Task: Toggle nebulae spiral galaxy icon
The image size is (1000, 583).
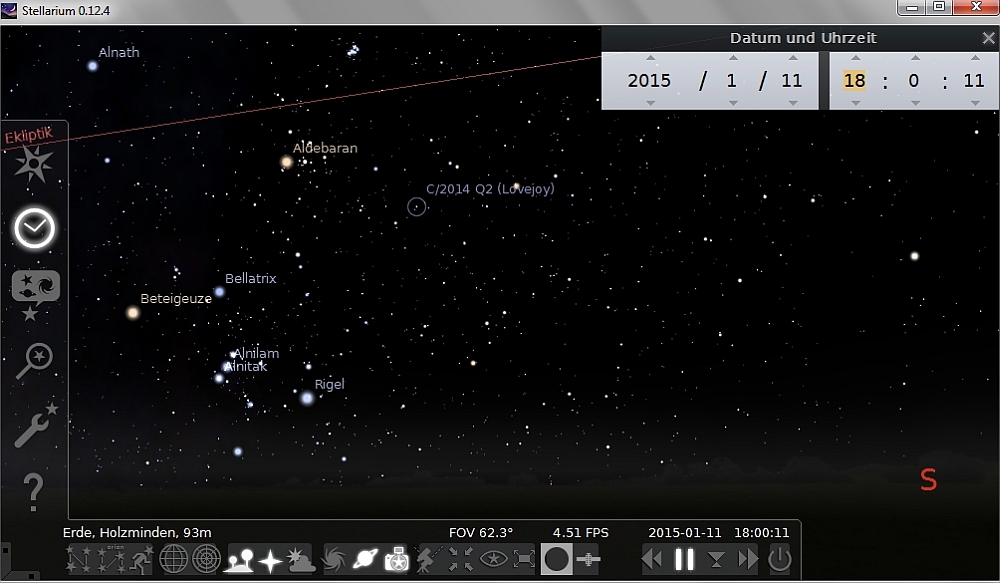Action: 334,559
